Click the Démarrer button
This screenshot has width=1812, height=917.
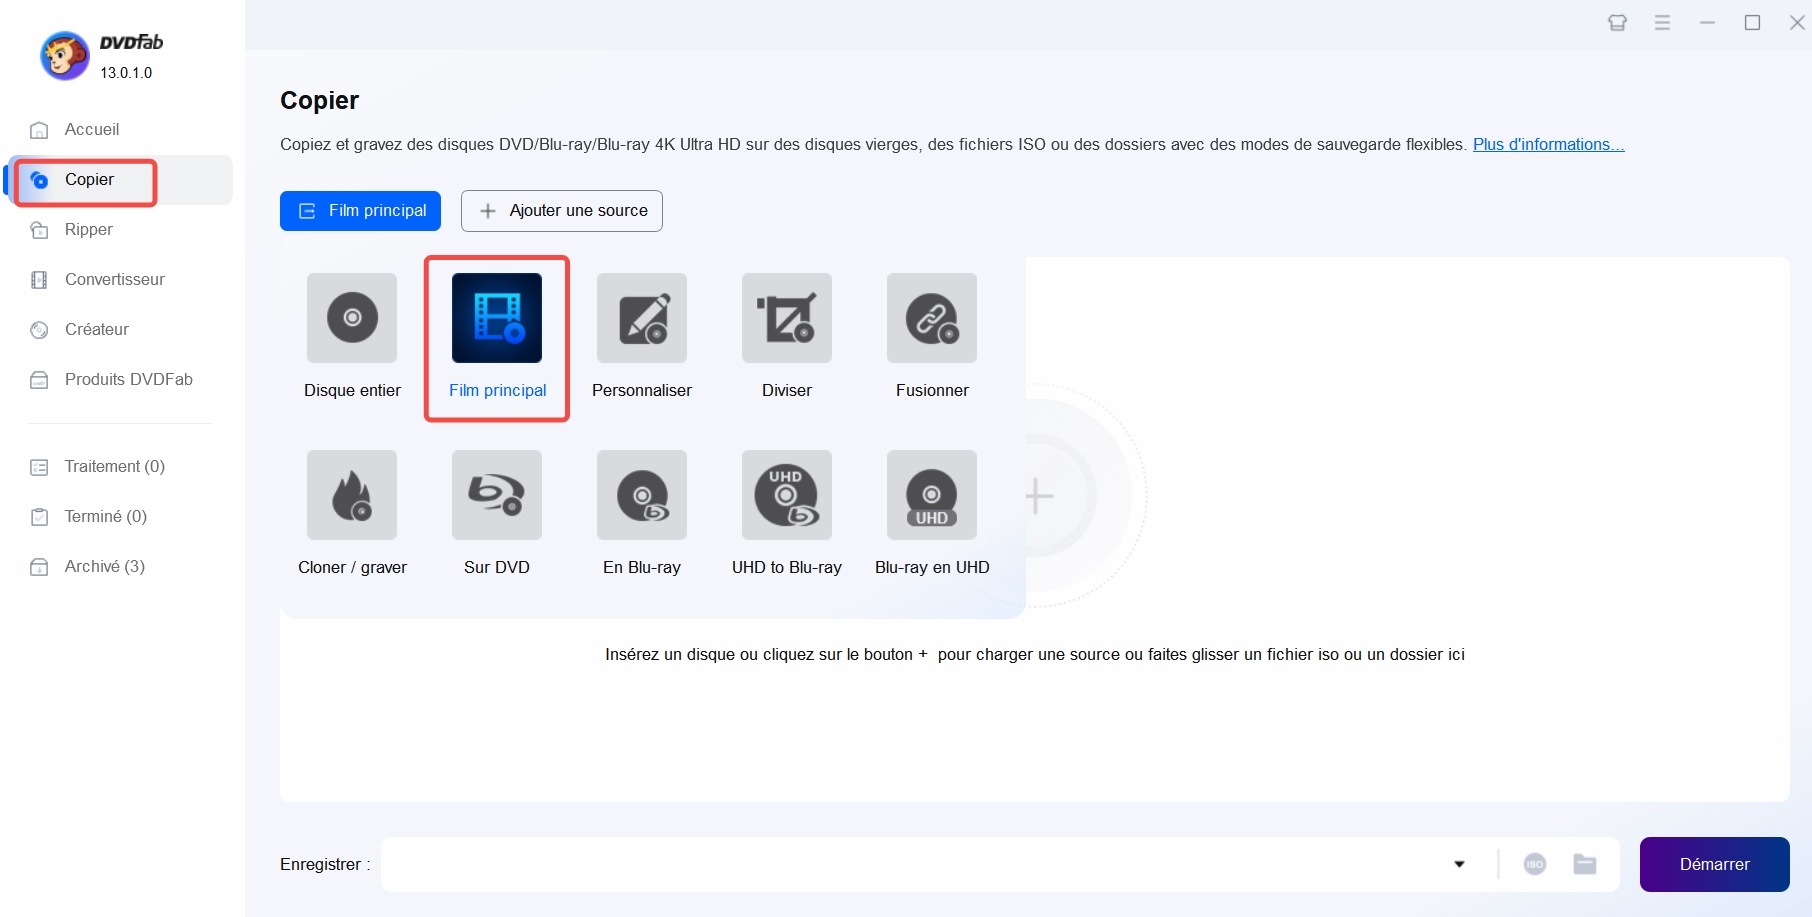(1714, 864)
